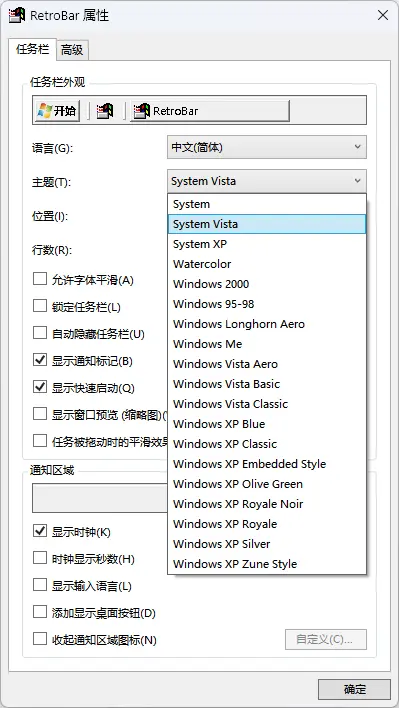Pick Windows Vista Basic from the list
Screen dimensions: 399x708
pos(267,384)
